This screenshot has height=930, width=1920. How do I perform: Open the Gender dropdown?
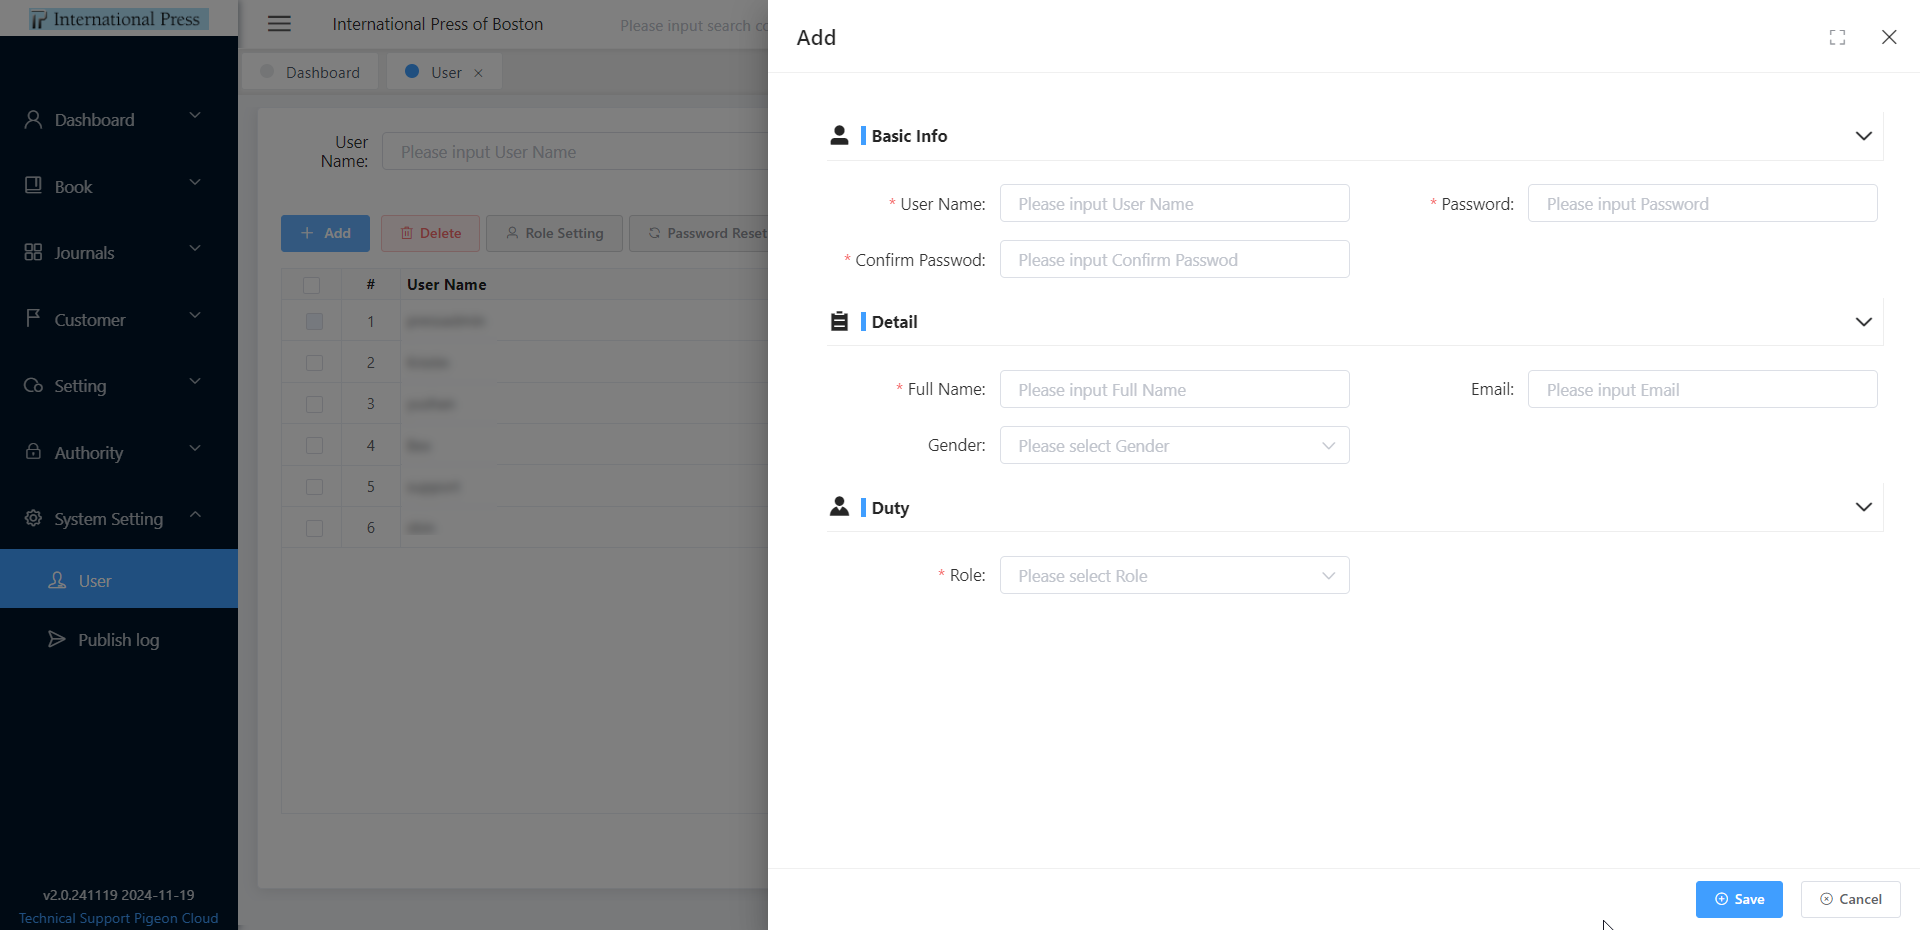pos(1174,445)
